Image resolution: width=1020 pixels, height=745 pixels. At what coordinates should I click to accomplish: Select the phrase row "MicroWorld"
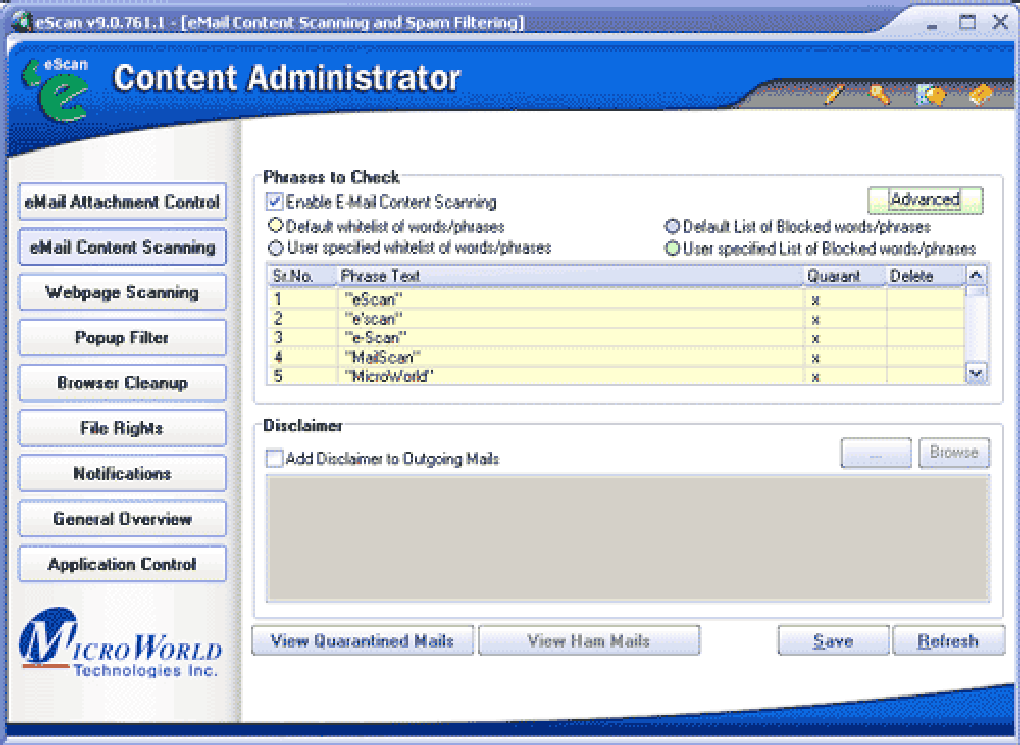[x=617, y=375]
